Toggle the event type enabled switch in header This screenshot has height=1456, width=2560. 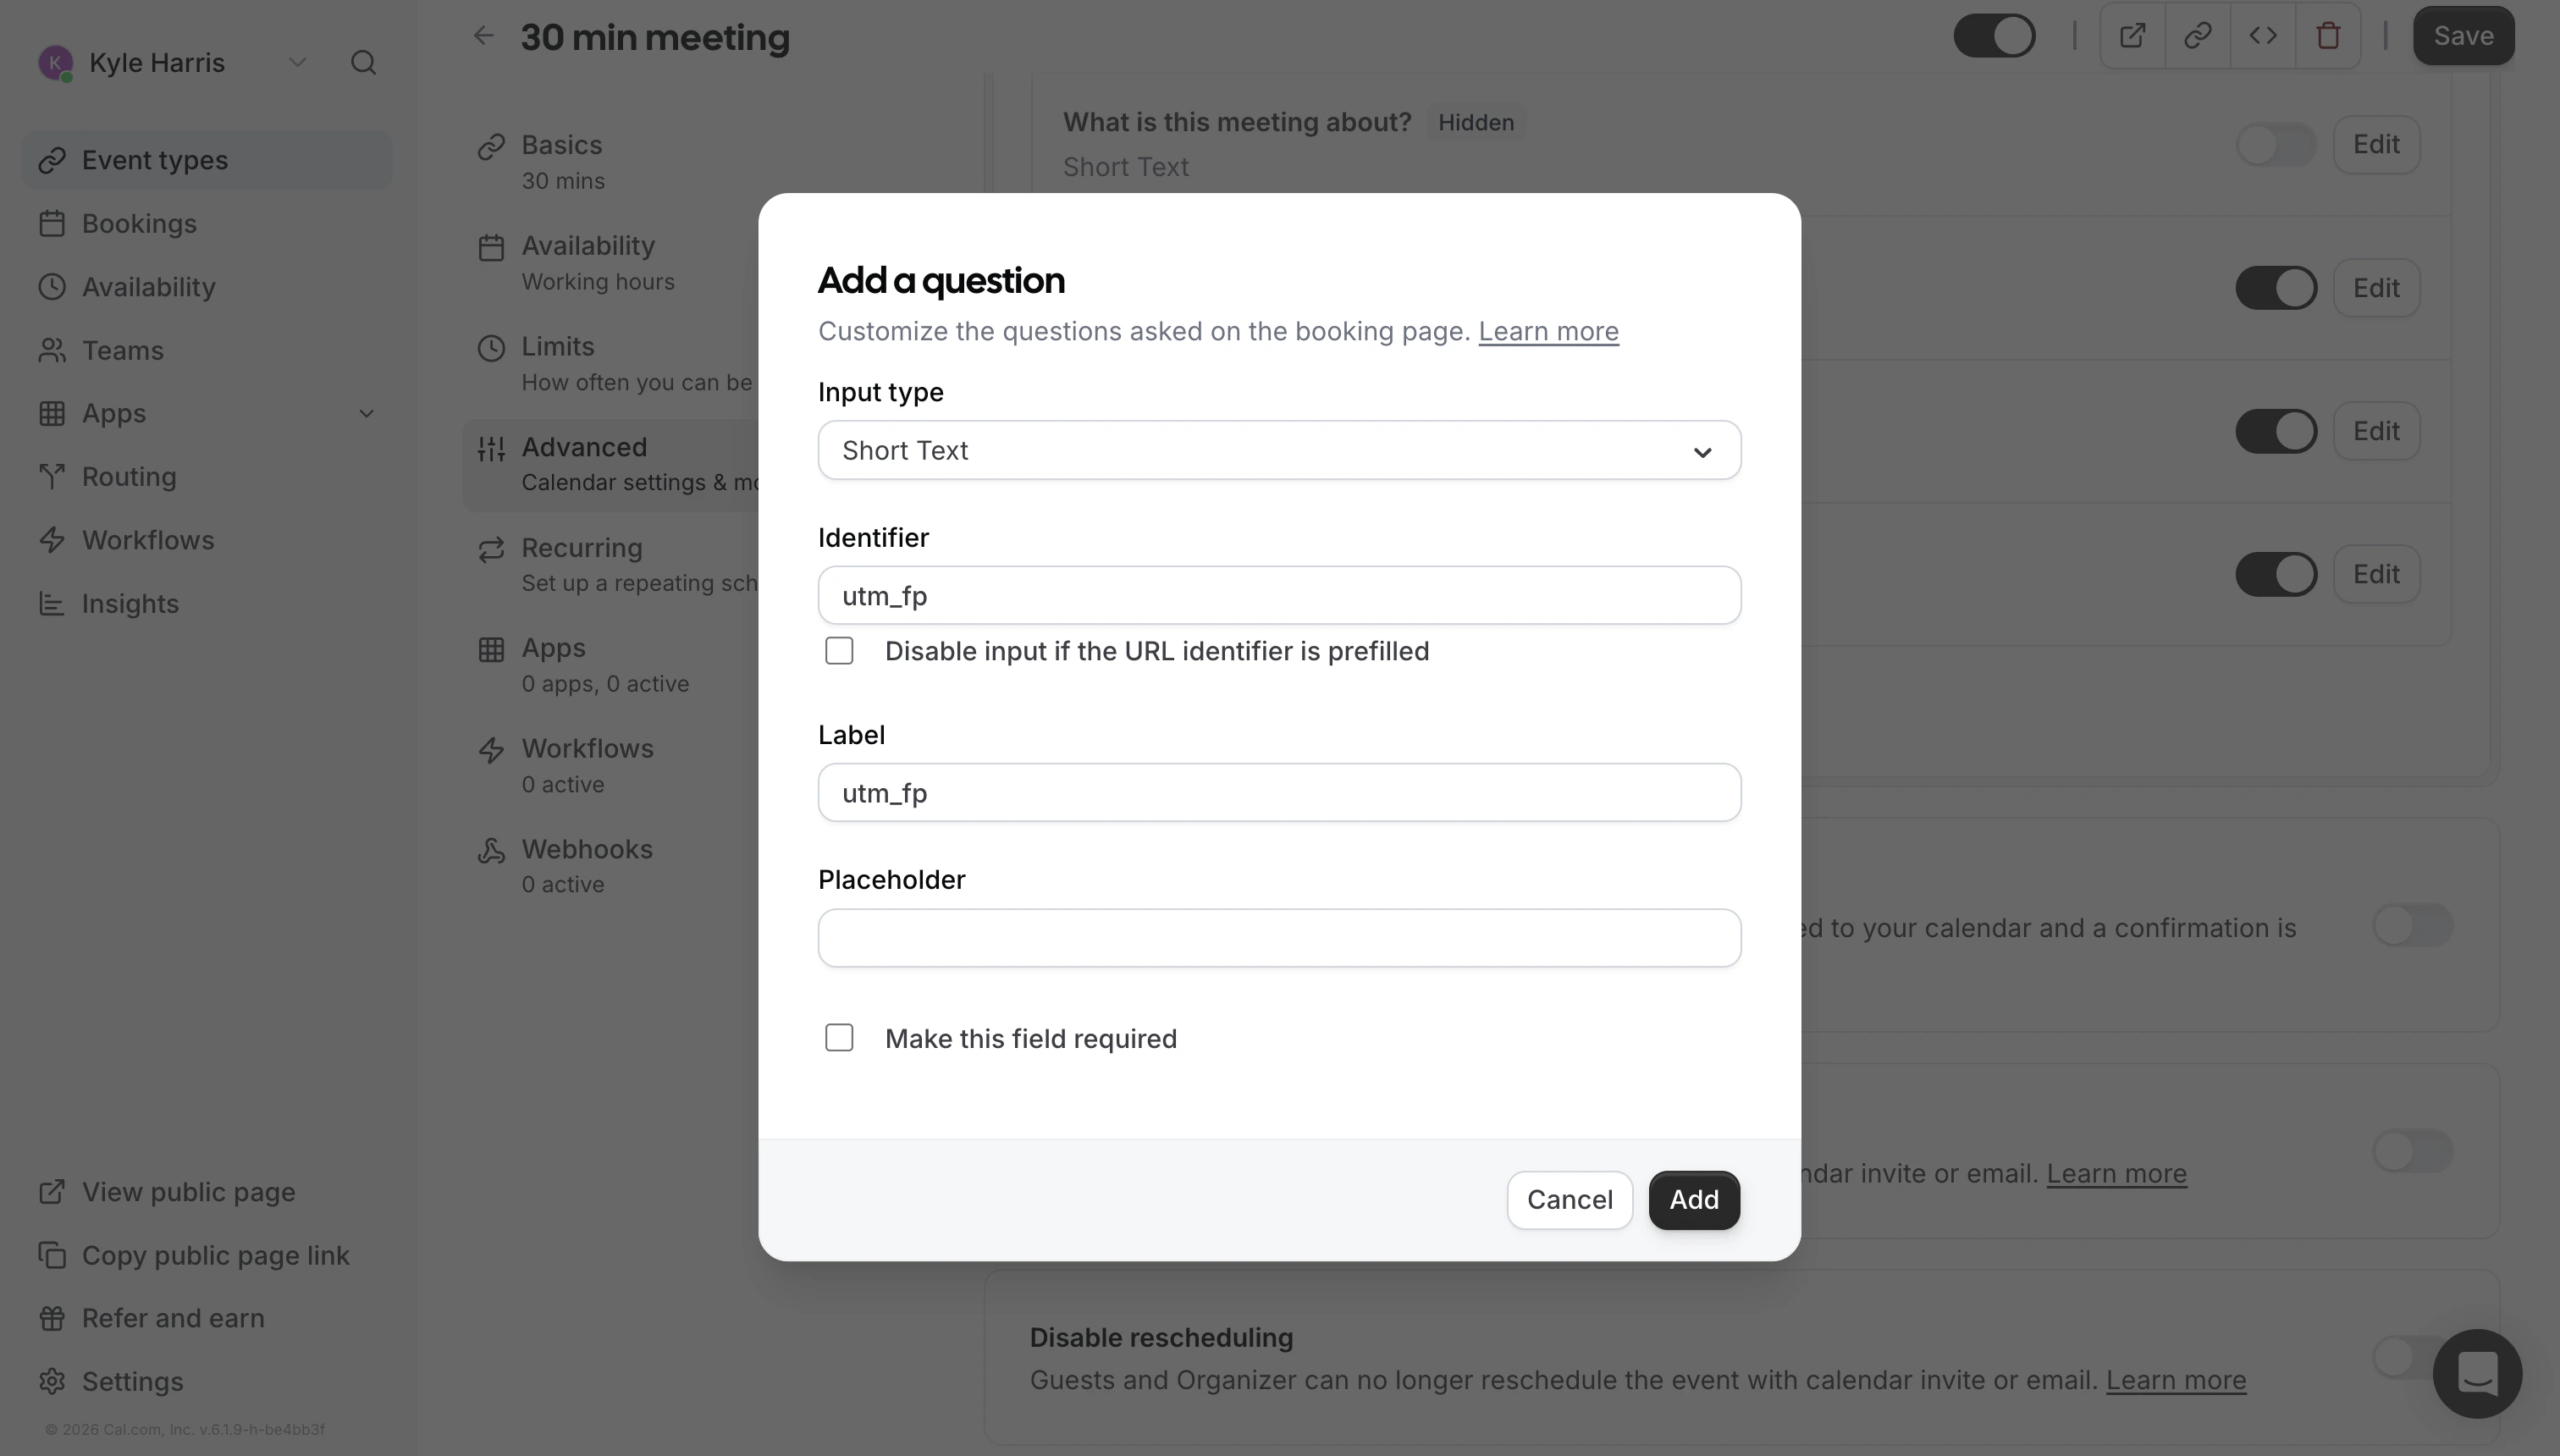pyautogui.click(x=1995, y=36)
